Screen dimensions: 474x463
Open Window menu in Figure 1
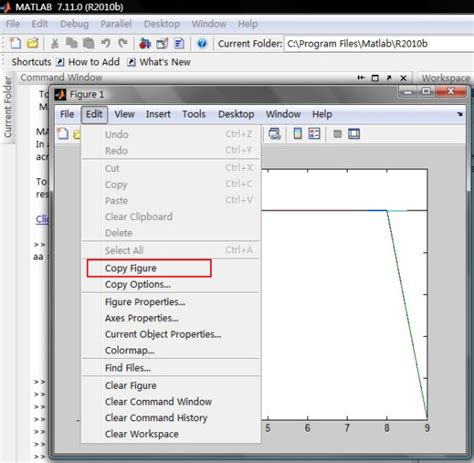[283, 114]
